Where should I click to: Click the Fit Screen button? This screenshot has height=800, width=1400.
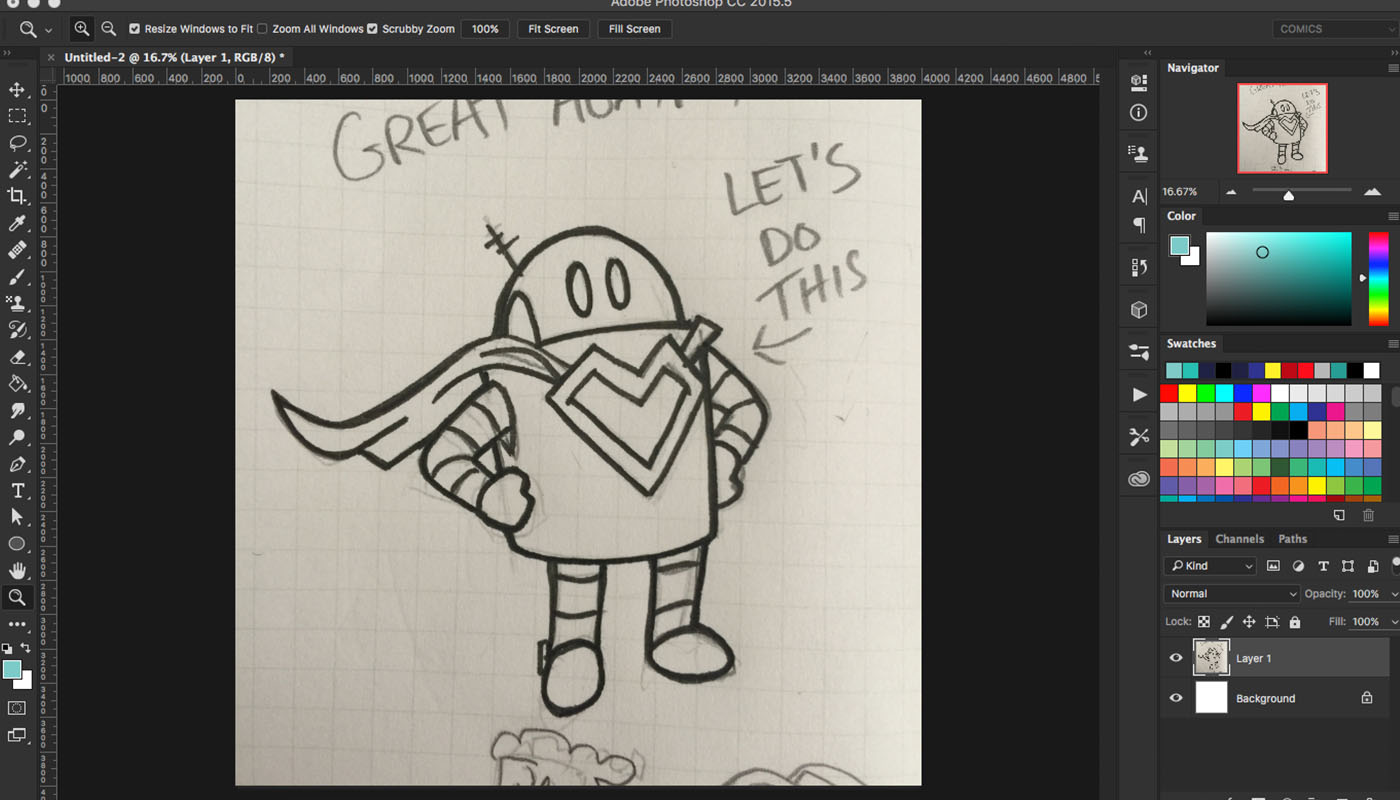(553, 29)
